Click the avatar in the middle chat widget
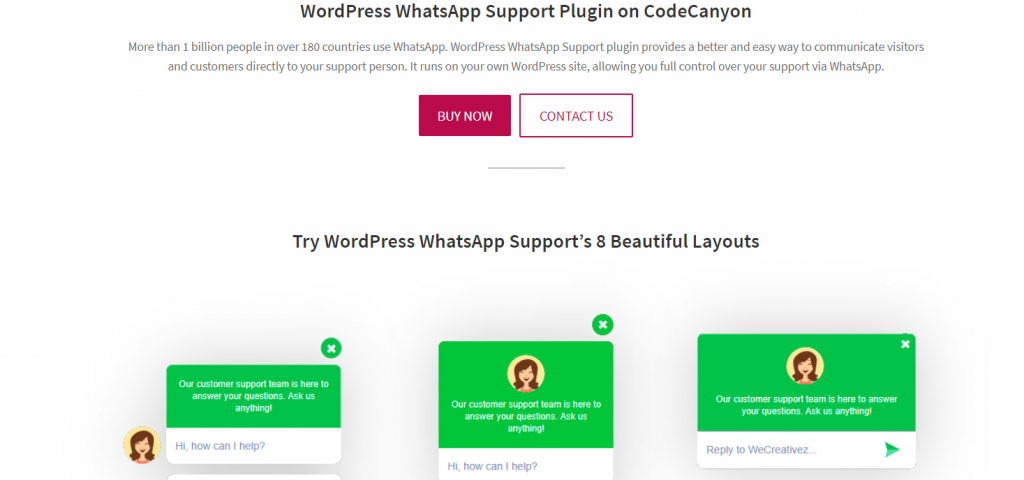Viewport: 1024px width, 480px height. tap(526, 374)
